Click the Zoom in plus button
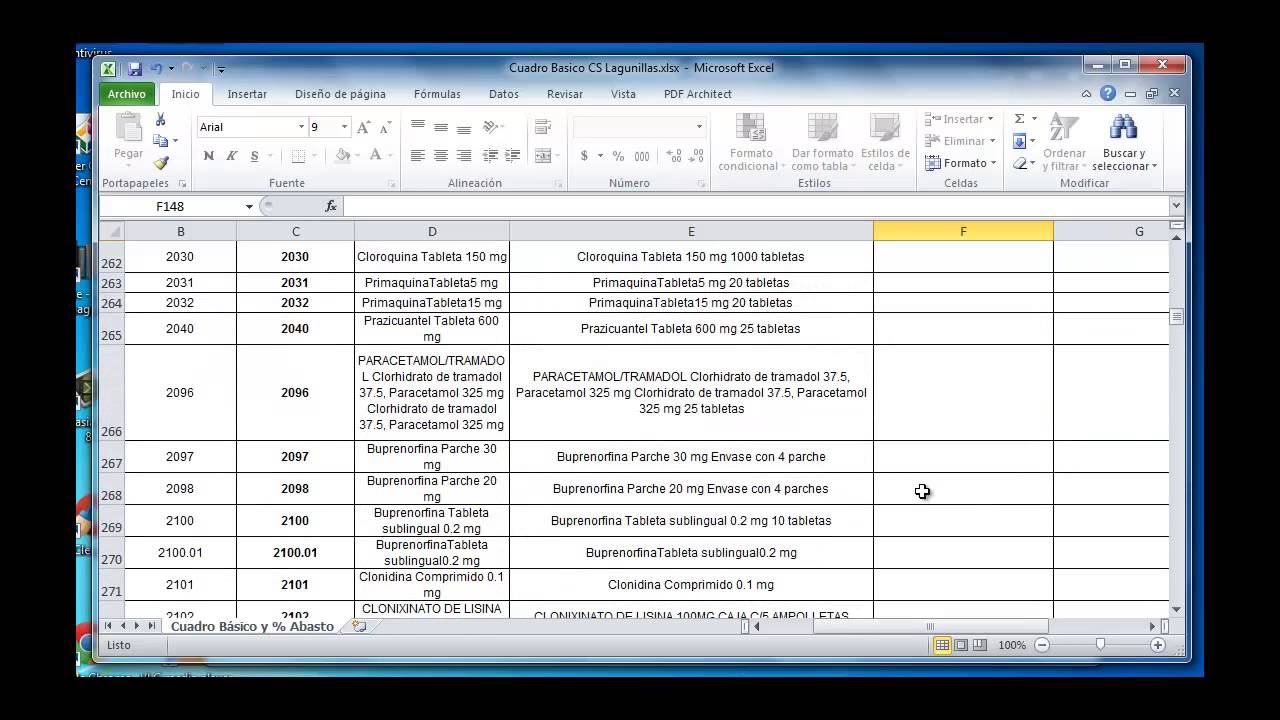Image resolution: width=1280 pixels, height=720 pixels. point(1158,646)
